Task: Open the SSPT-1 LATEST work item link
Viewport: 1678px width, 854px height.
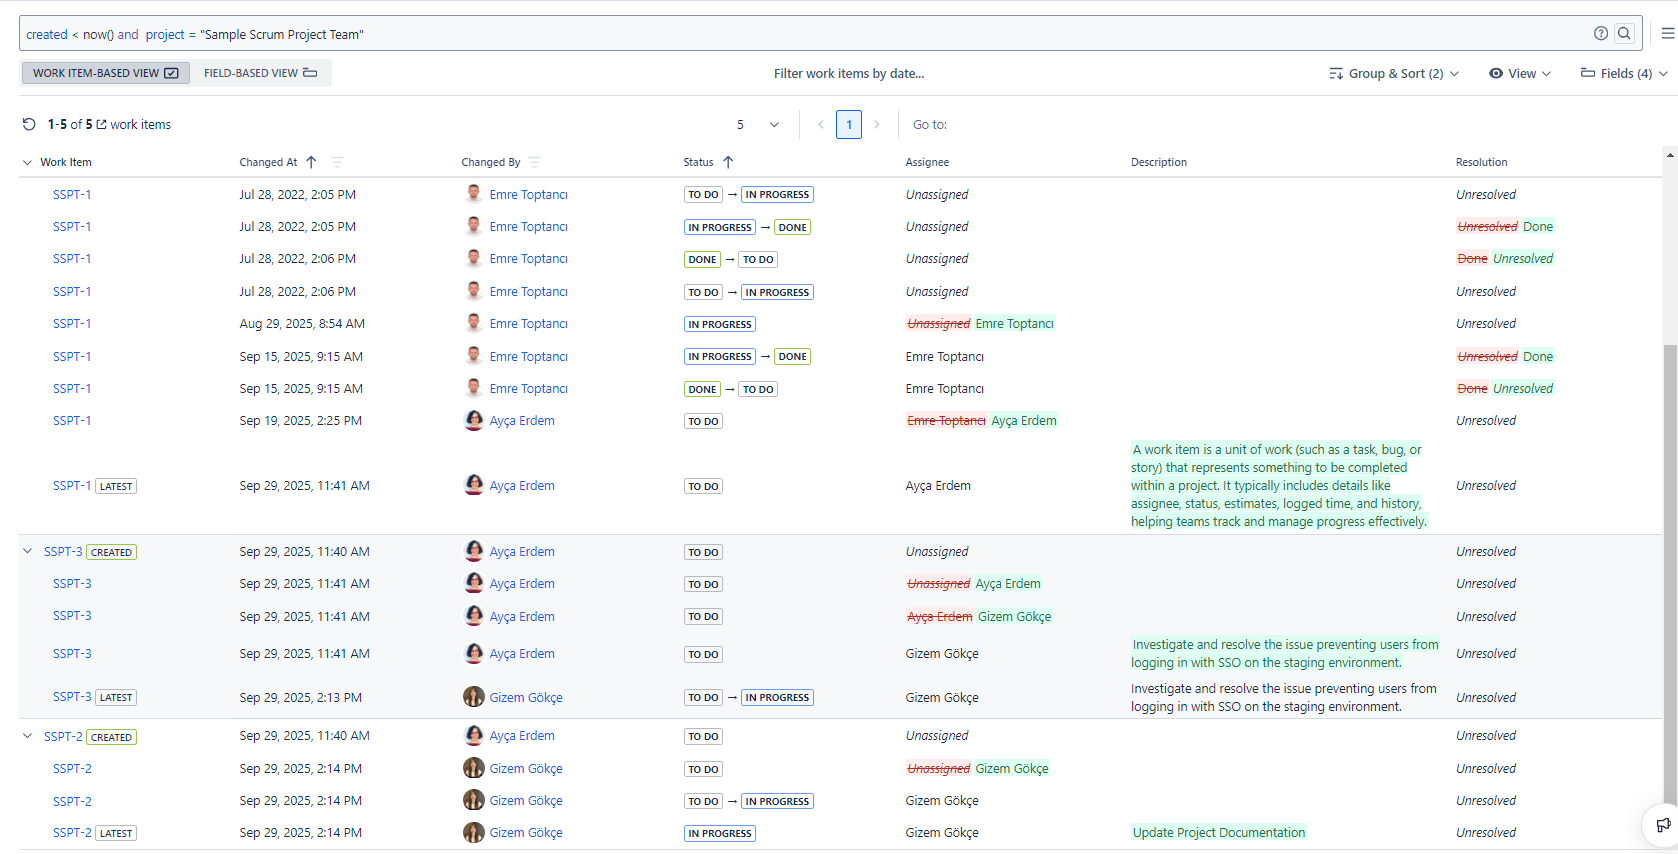Action: click(x=72, y=486)
